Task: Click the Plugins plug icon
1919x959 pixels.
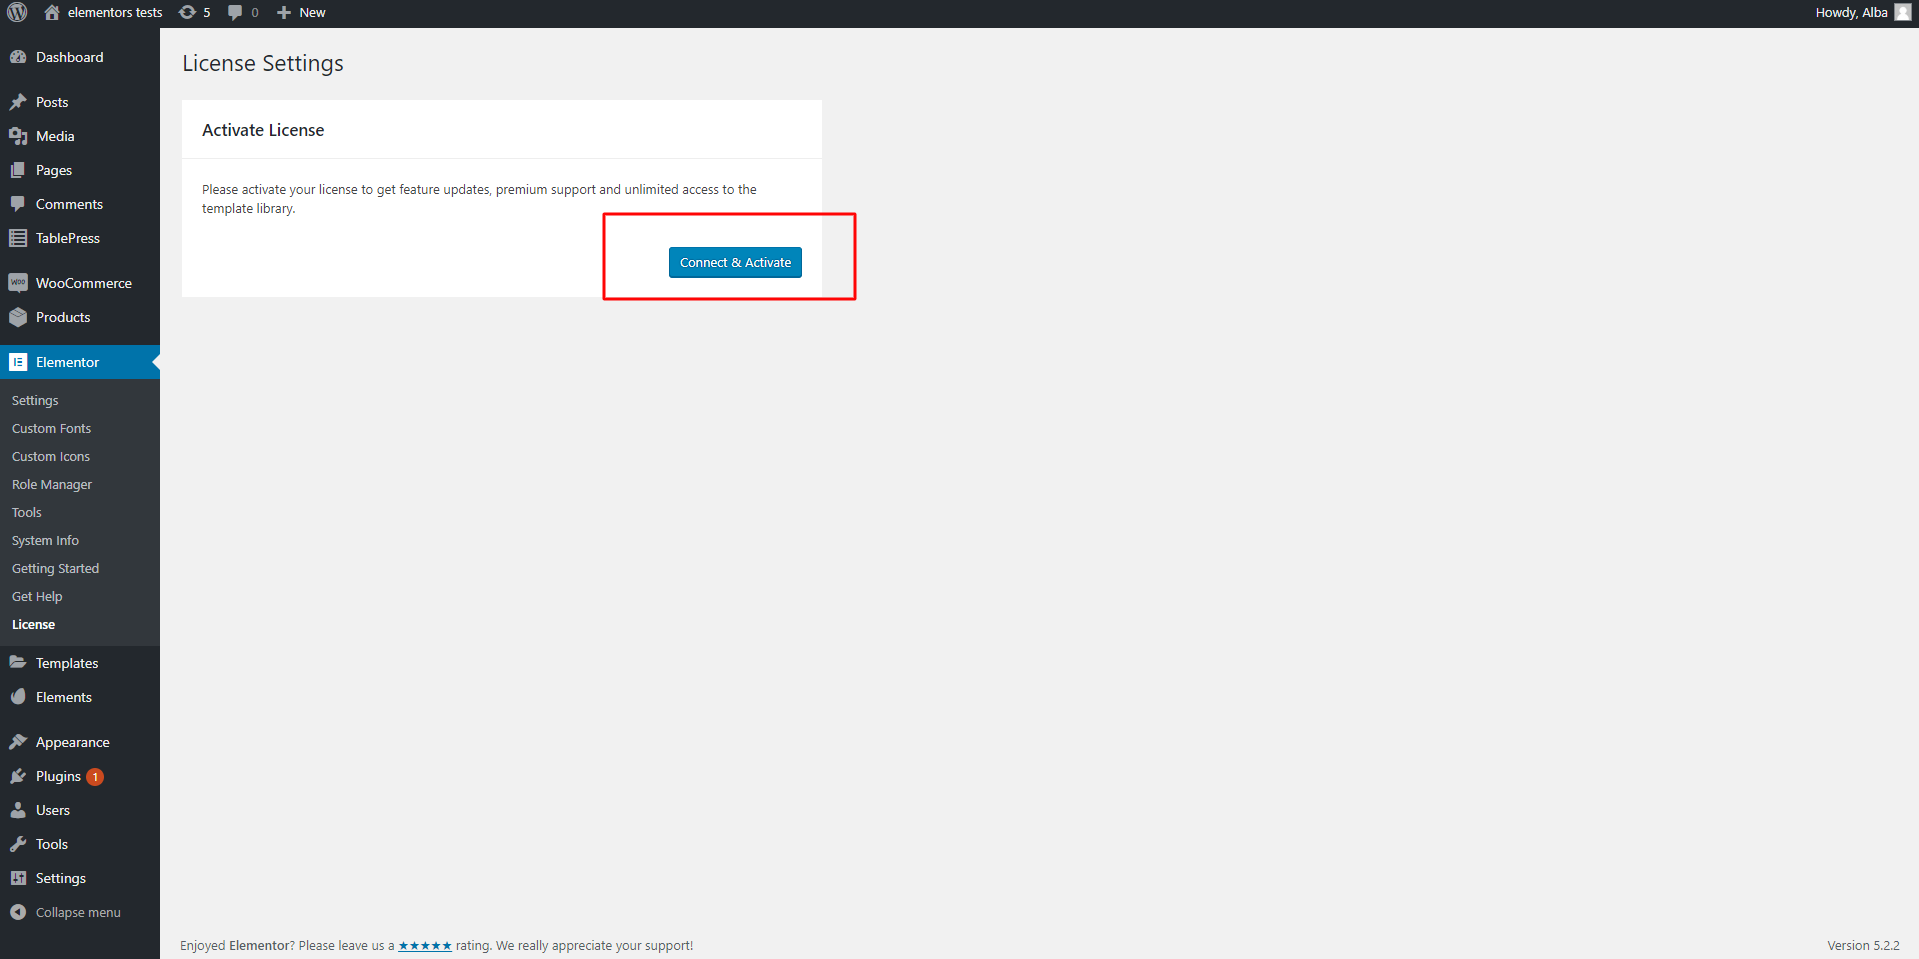Action: tap(18, 776)
